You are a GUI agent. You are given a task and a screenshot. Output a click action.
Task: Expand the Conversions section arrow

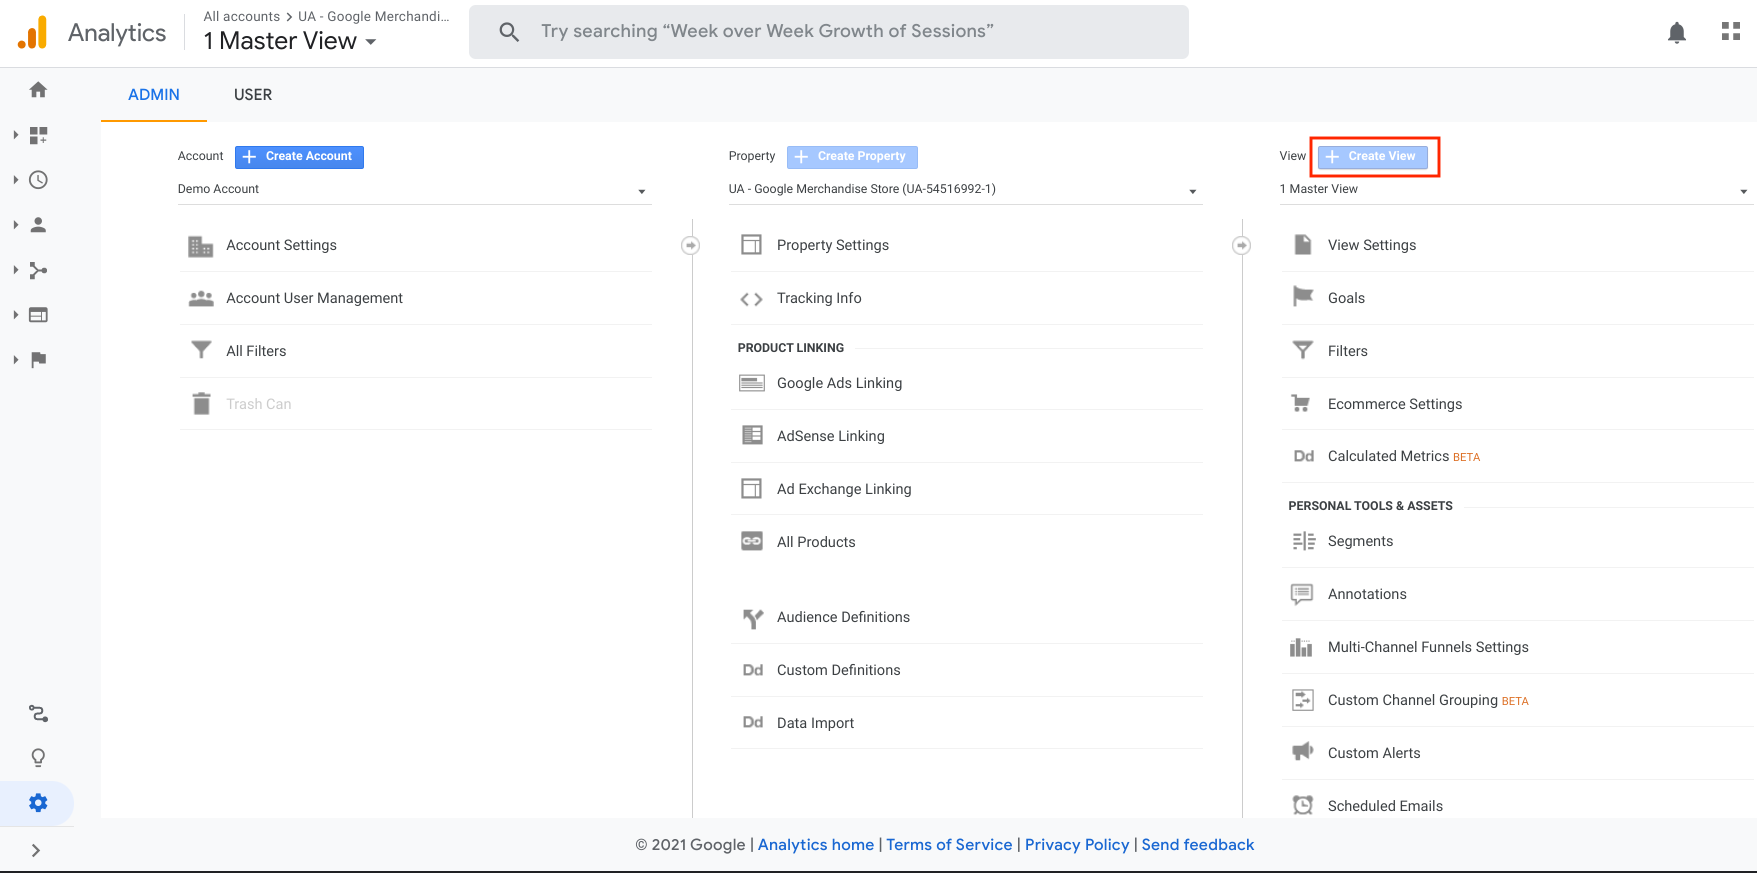pos(15,359)
